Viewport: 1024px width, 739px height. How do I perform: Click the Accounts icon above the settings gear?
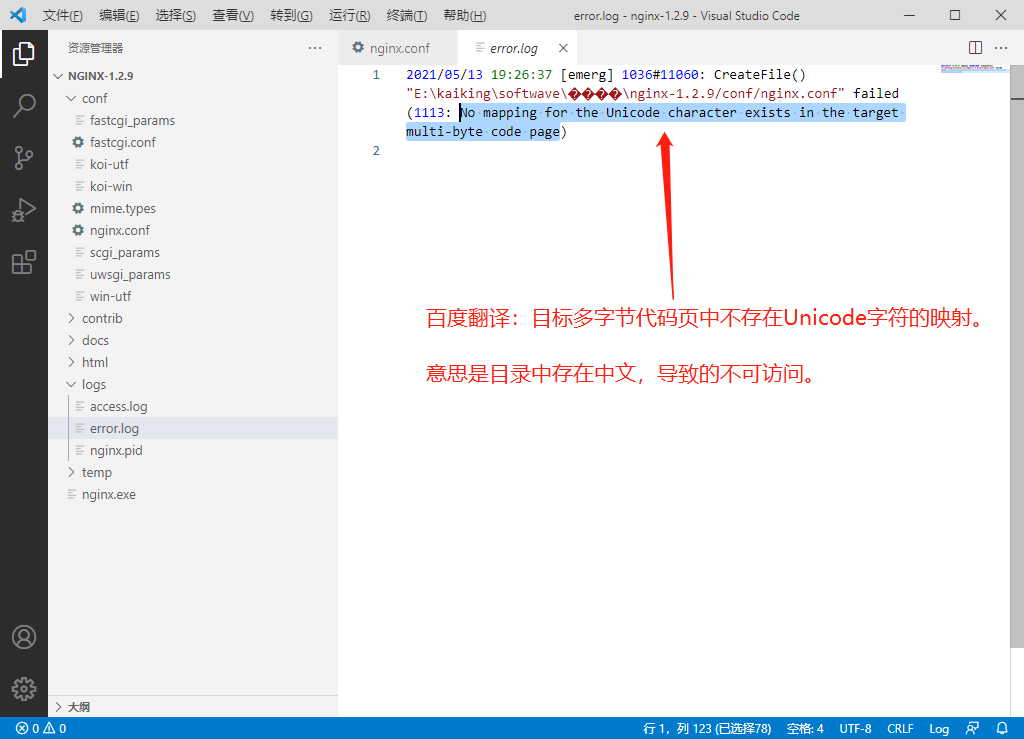pos(25,636)
